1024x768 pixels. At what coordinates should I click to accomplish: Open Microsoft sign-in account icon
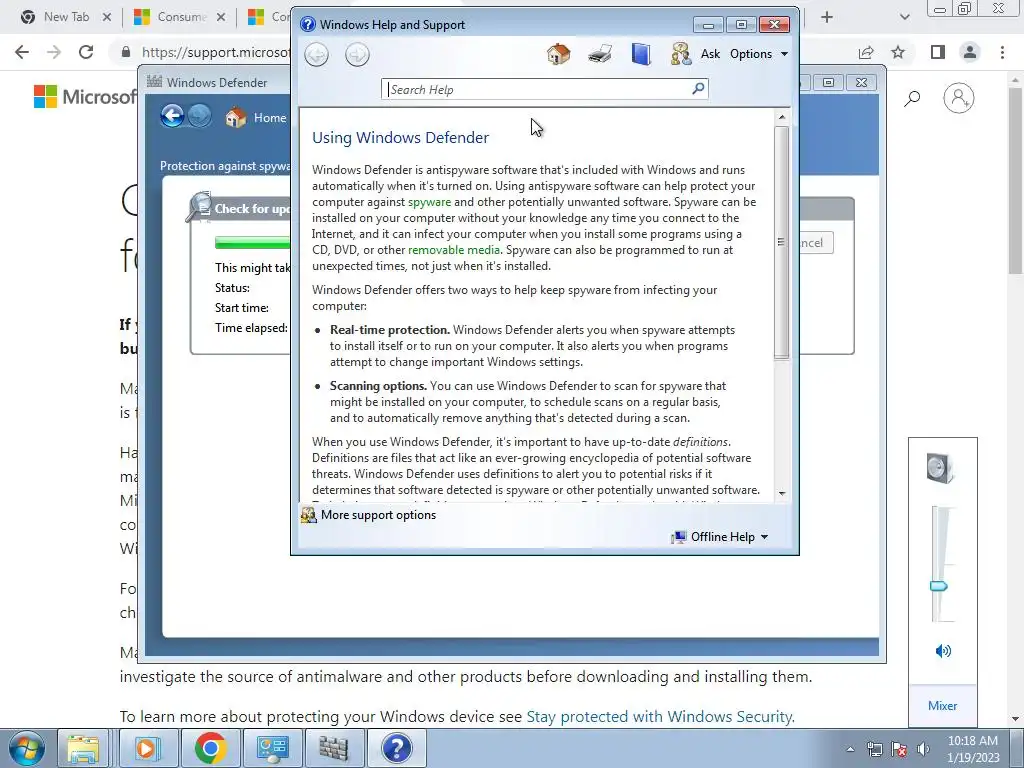pos(959,98)
